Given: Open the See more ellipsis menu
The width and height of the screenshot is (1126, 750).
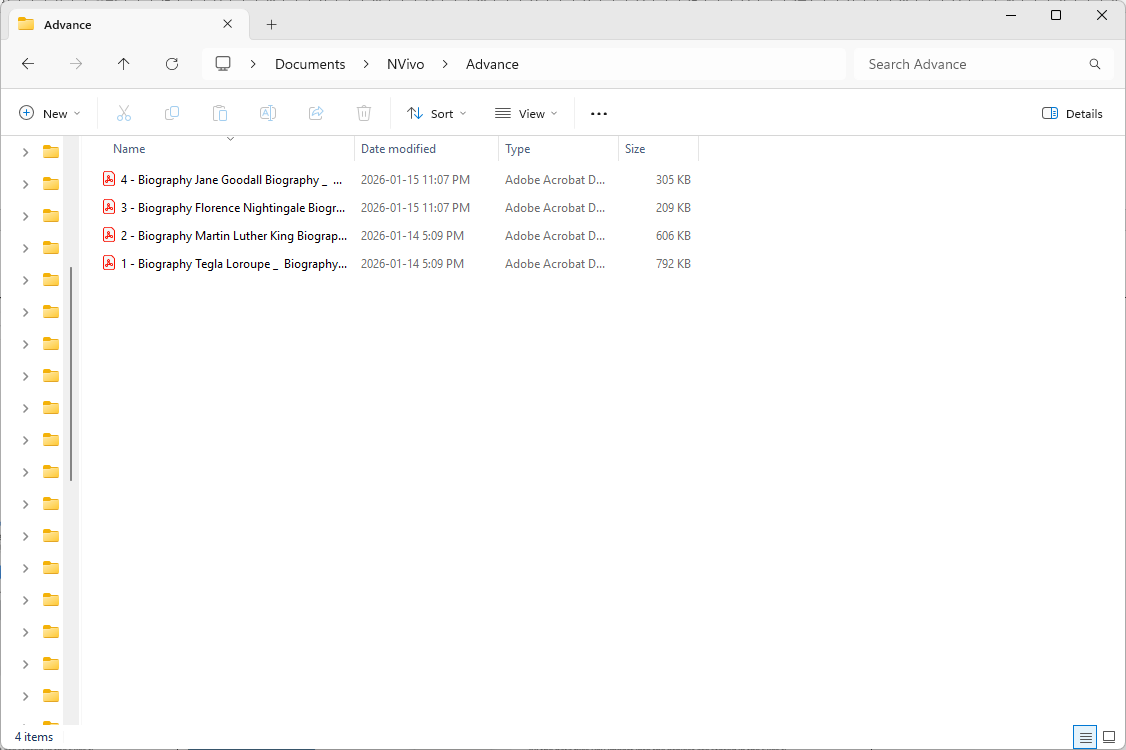Looking at the screenshot, I should pos(599,114).
